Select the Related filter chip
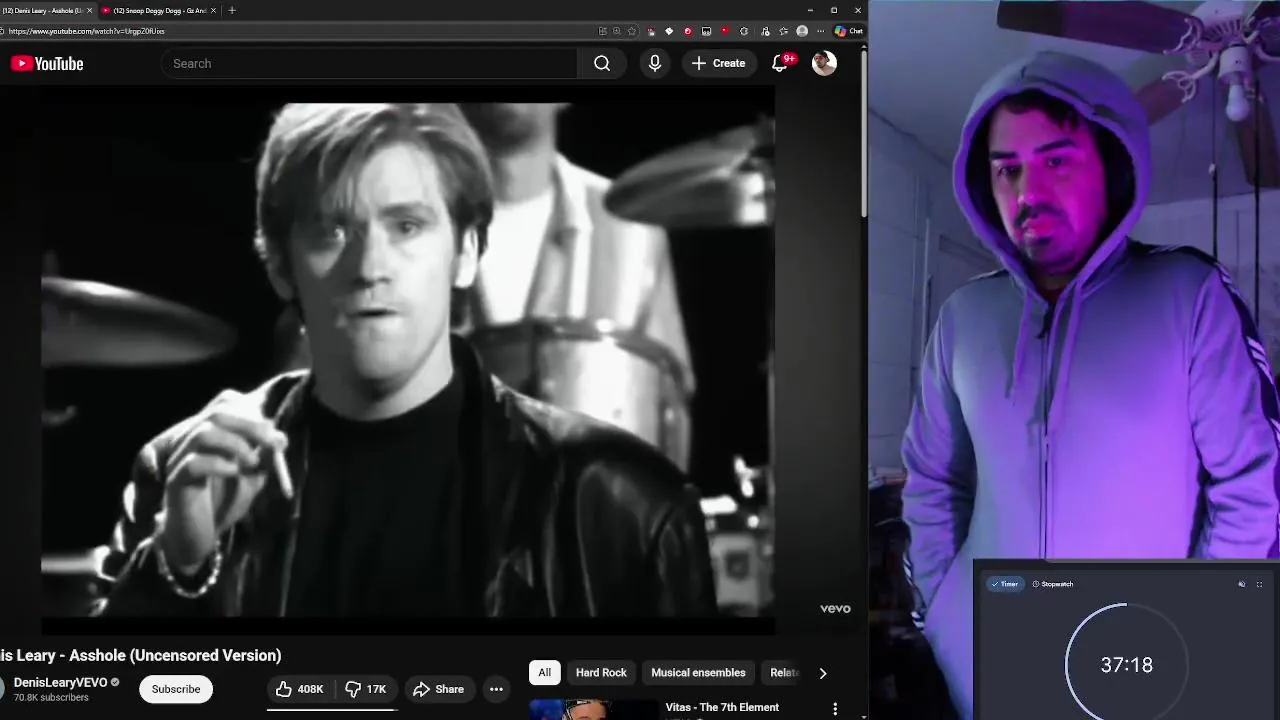Screen dimensions: 1280x720 pyautogui.click(x=784, y=673)
